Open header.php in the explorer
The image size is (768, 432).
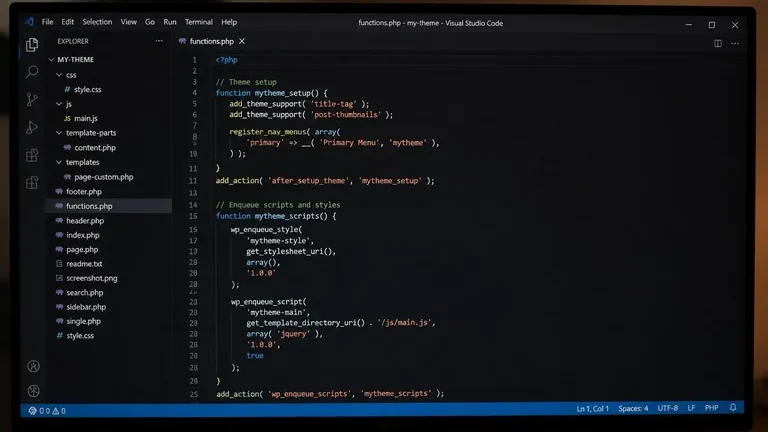[85, 220]
